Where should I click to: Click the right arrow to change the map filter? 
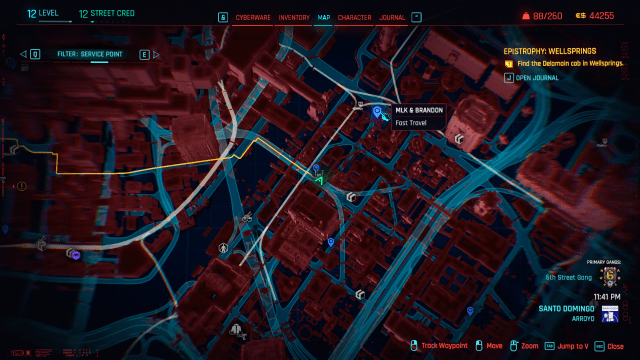click(156, 54)
